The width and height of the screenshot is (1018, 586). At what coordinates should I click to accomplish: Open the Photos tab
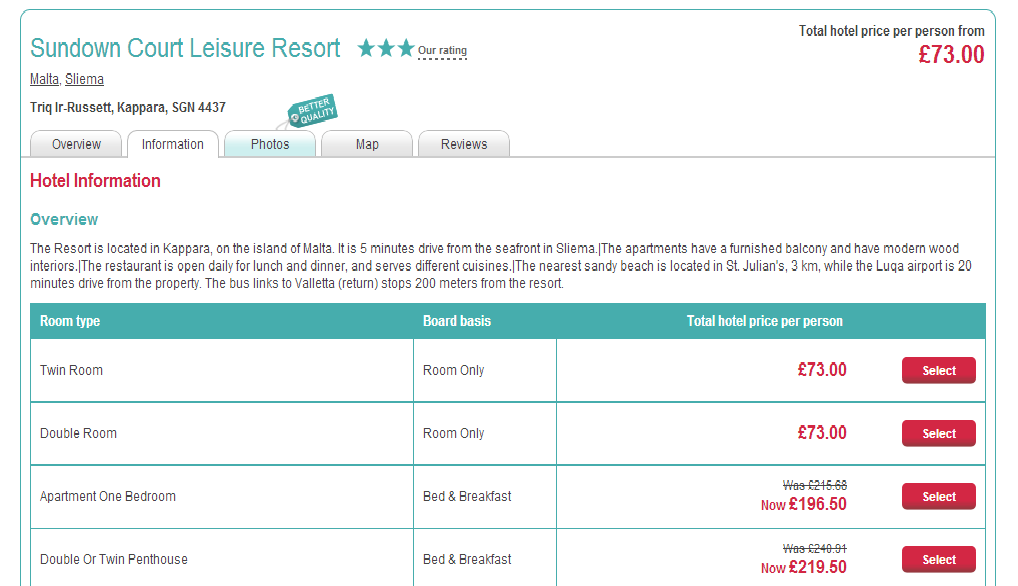(x=270, y=144)
